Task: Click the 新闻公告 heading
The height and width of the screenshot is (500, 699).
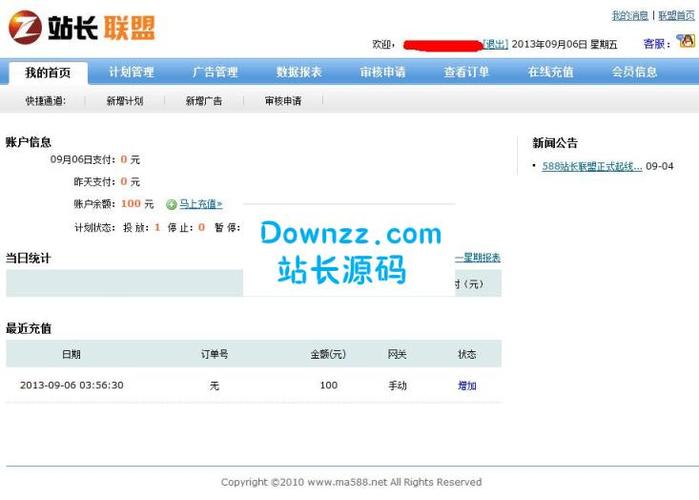Action: tap(555, 143)
